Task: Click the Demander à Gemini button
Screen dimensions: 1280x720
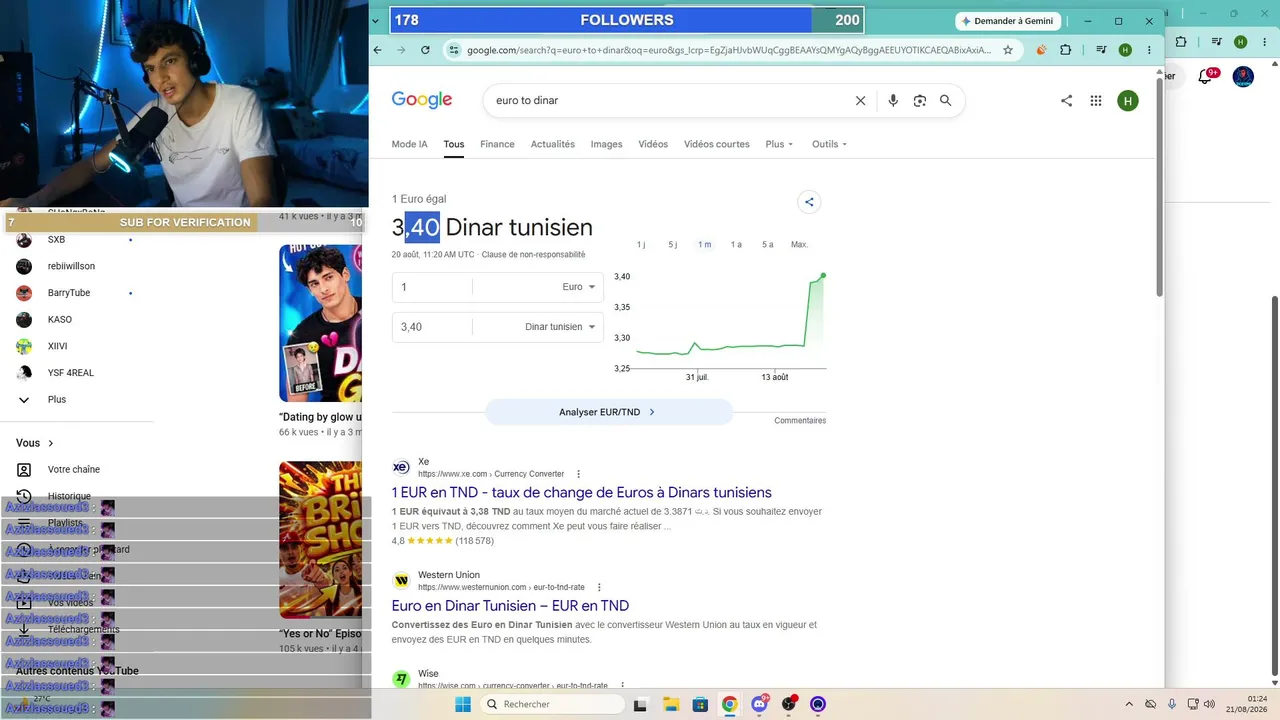Action: click(x=1008, y=21)
